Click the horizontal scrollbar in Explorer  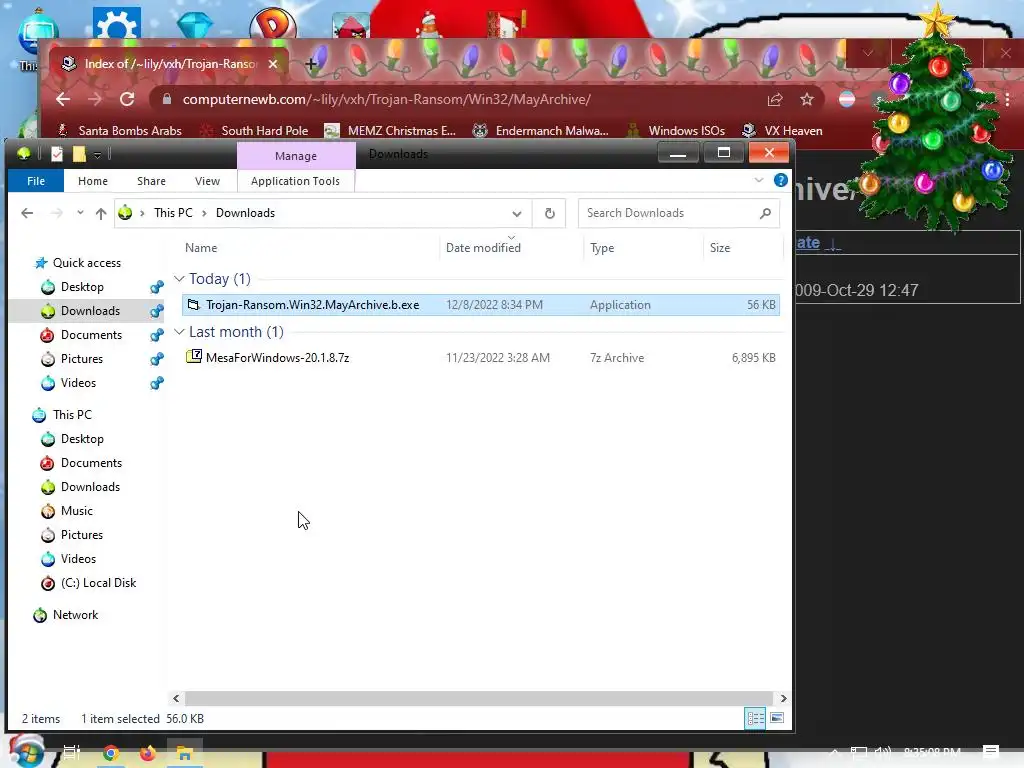point(479,698)
